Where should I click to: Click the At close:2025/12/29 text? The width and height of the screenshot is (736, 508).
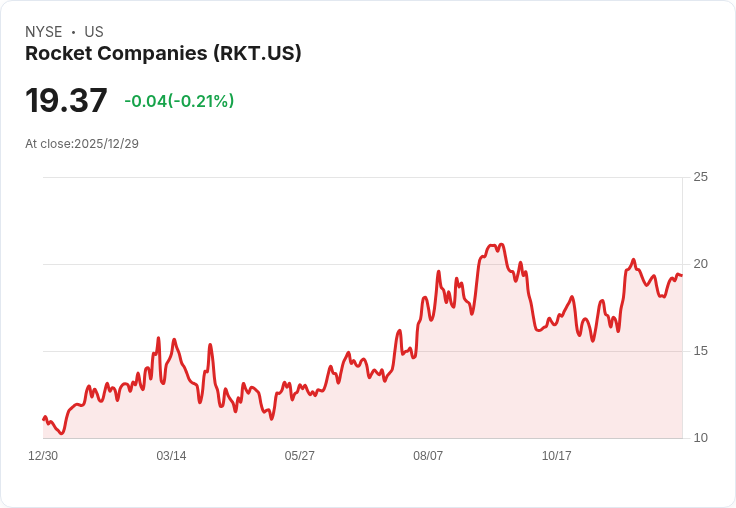[82, 144]
